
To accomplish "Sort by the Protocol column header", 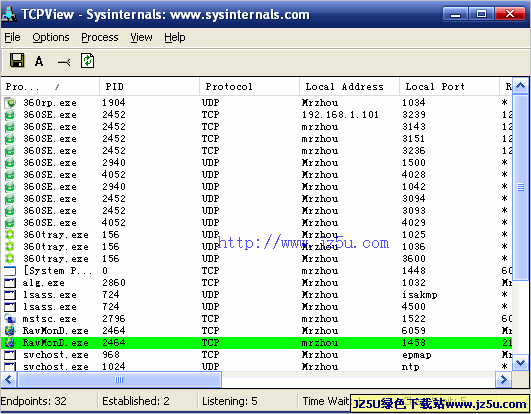I will (249, 87).
